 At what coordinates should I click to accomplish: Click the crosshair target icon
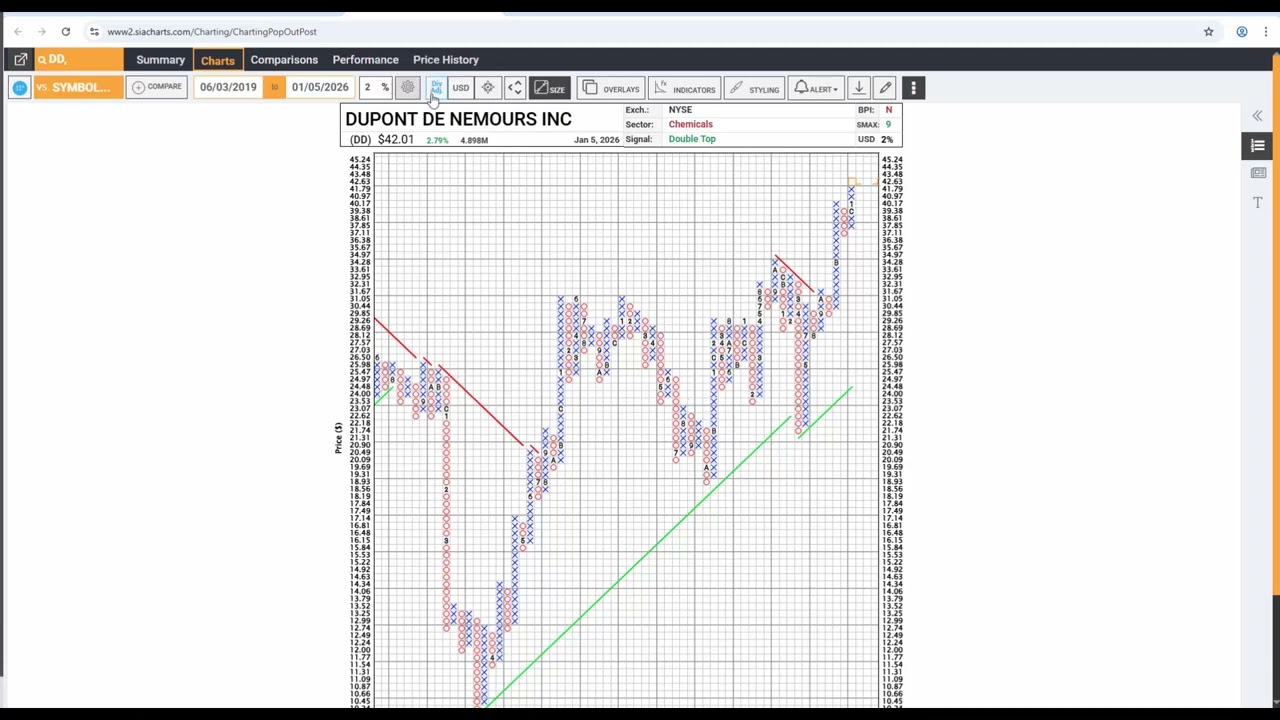[x=488, y=88]
